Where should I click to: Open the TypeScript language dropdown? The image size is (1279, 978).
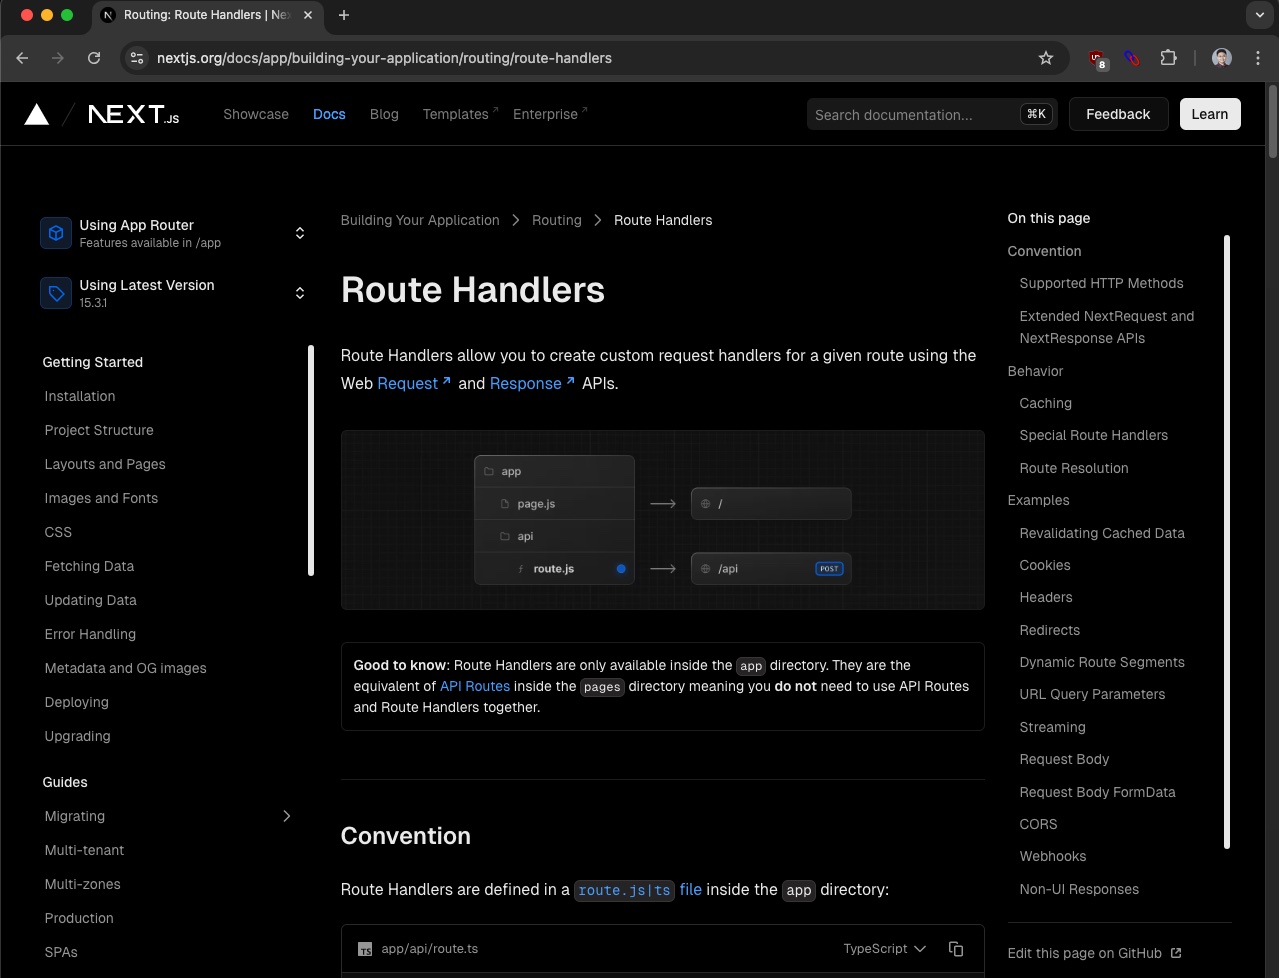[885, 949]
